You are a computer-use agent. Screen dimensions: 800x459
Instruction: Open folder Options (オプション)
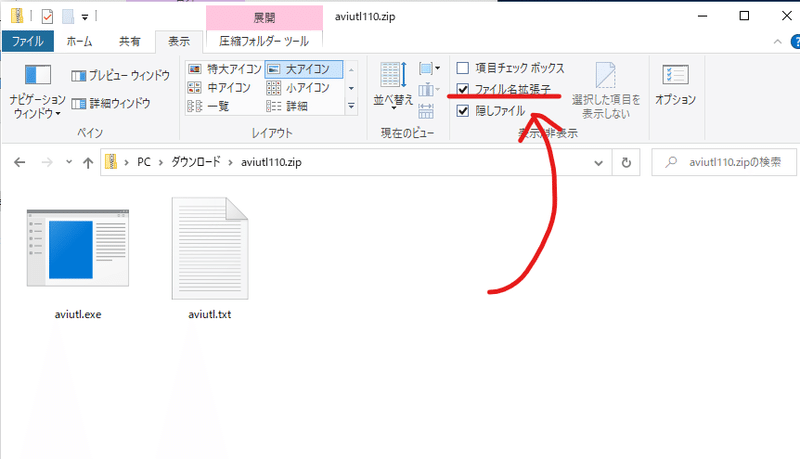pyautogui.click(x=676, y=84)
